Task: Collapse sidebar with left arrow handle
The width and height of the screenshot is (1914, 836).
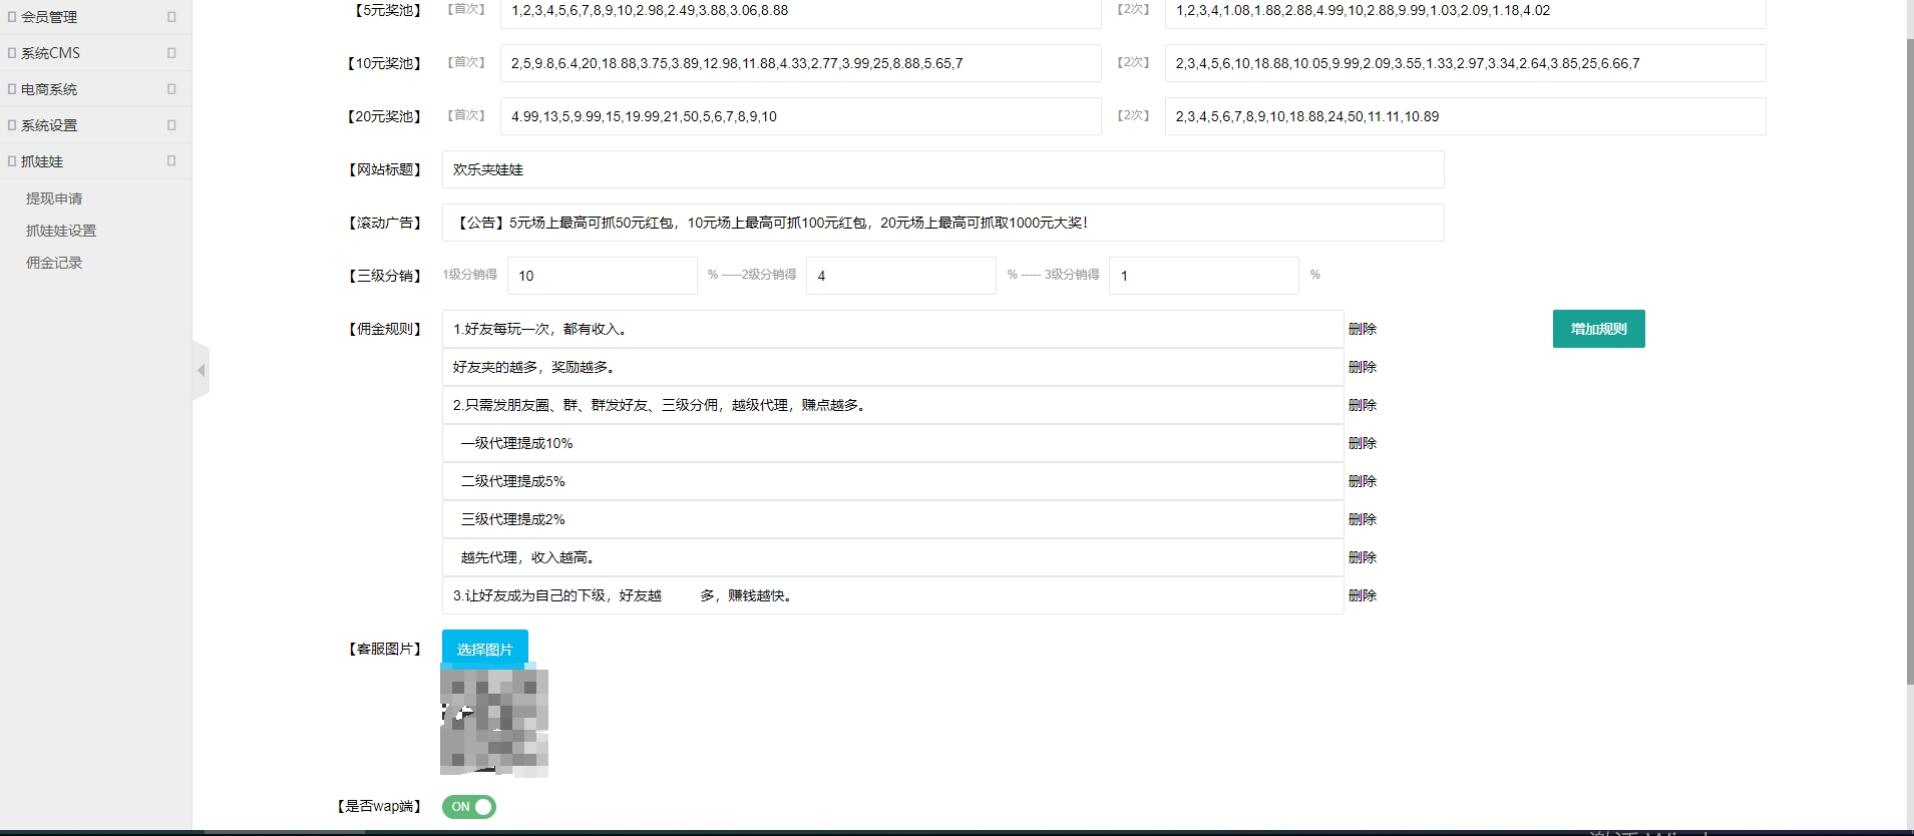Action: coord(201,370)
